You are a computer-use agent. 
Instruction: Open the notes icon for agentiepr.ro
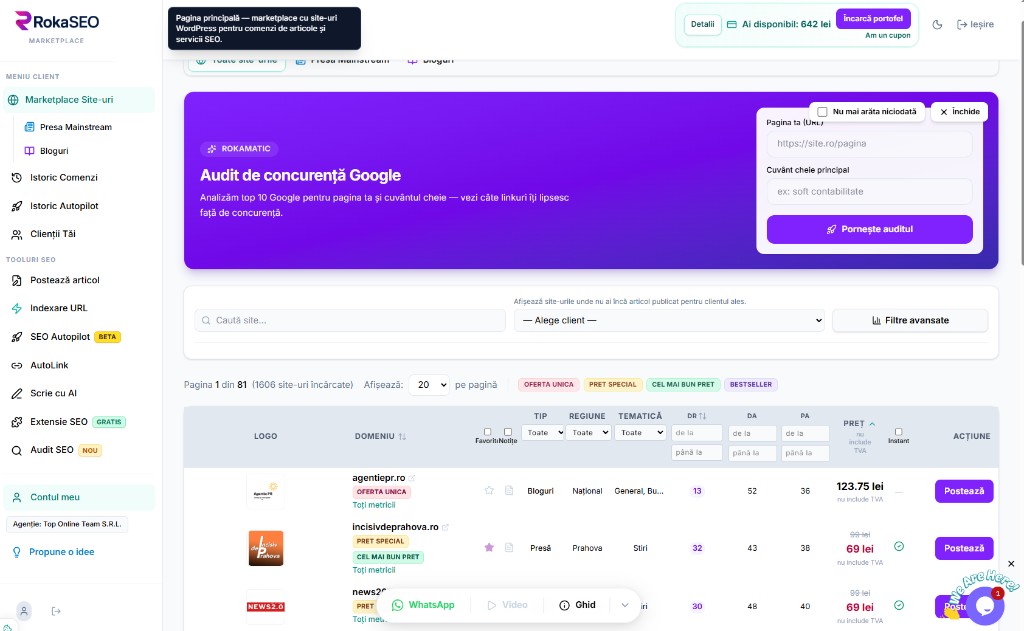click(x=509, y=491)
